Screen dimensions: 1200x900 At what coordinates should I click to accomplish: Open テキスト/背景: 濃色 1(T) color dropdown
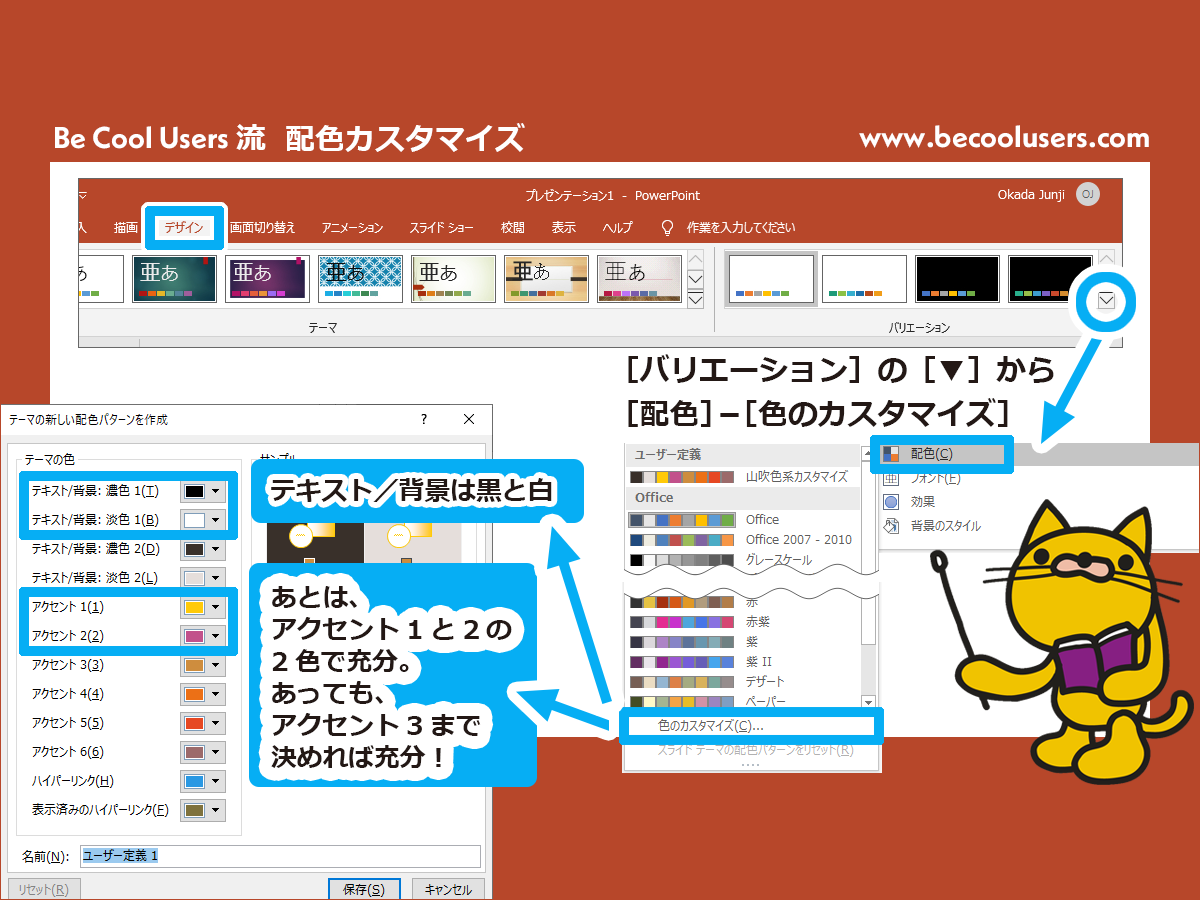coord(204,491)
